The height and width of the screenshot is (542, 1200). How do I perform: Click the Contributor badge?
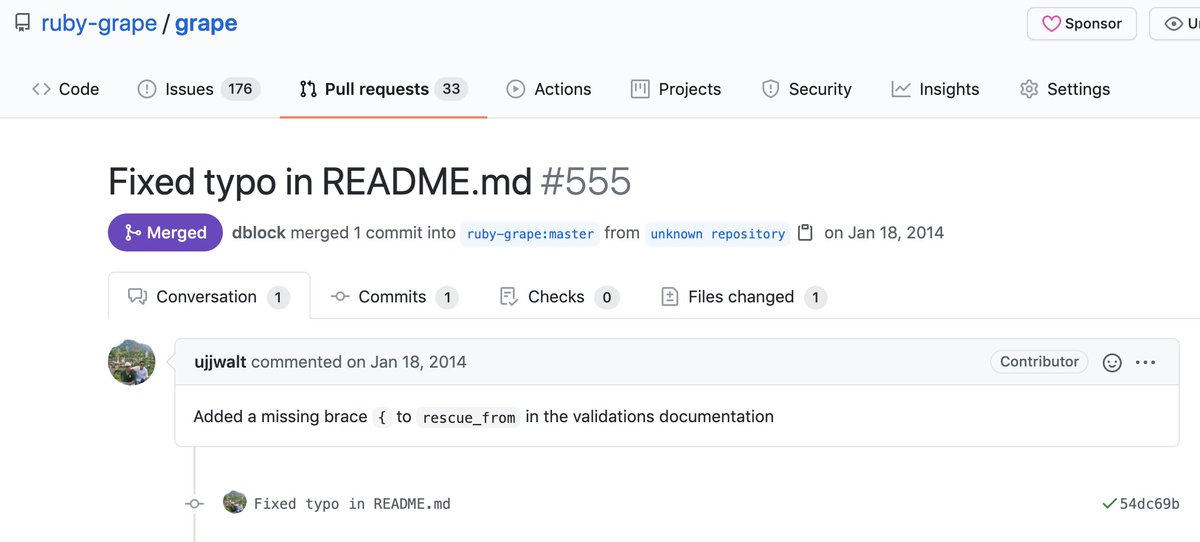1039,362
